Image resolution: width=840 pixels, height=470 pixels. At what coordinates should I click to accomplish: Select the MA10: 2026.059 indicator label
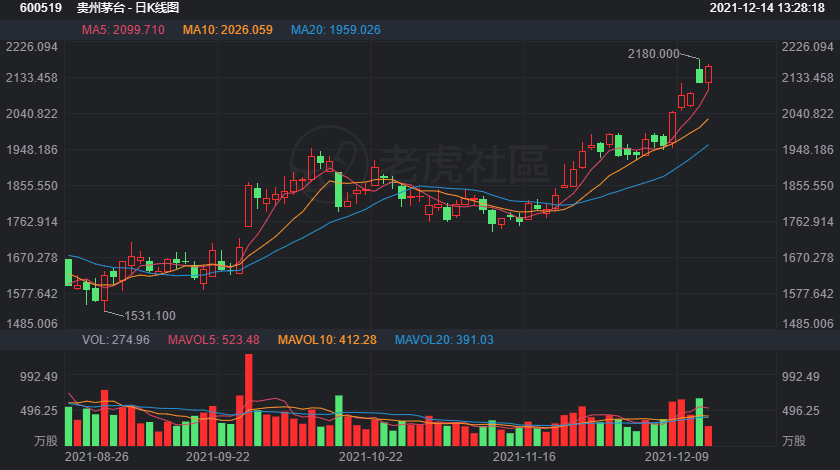pyautogui.click(x=228, y=30)
